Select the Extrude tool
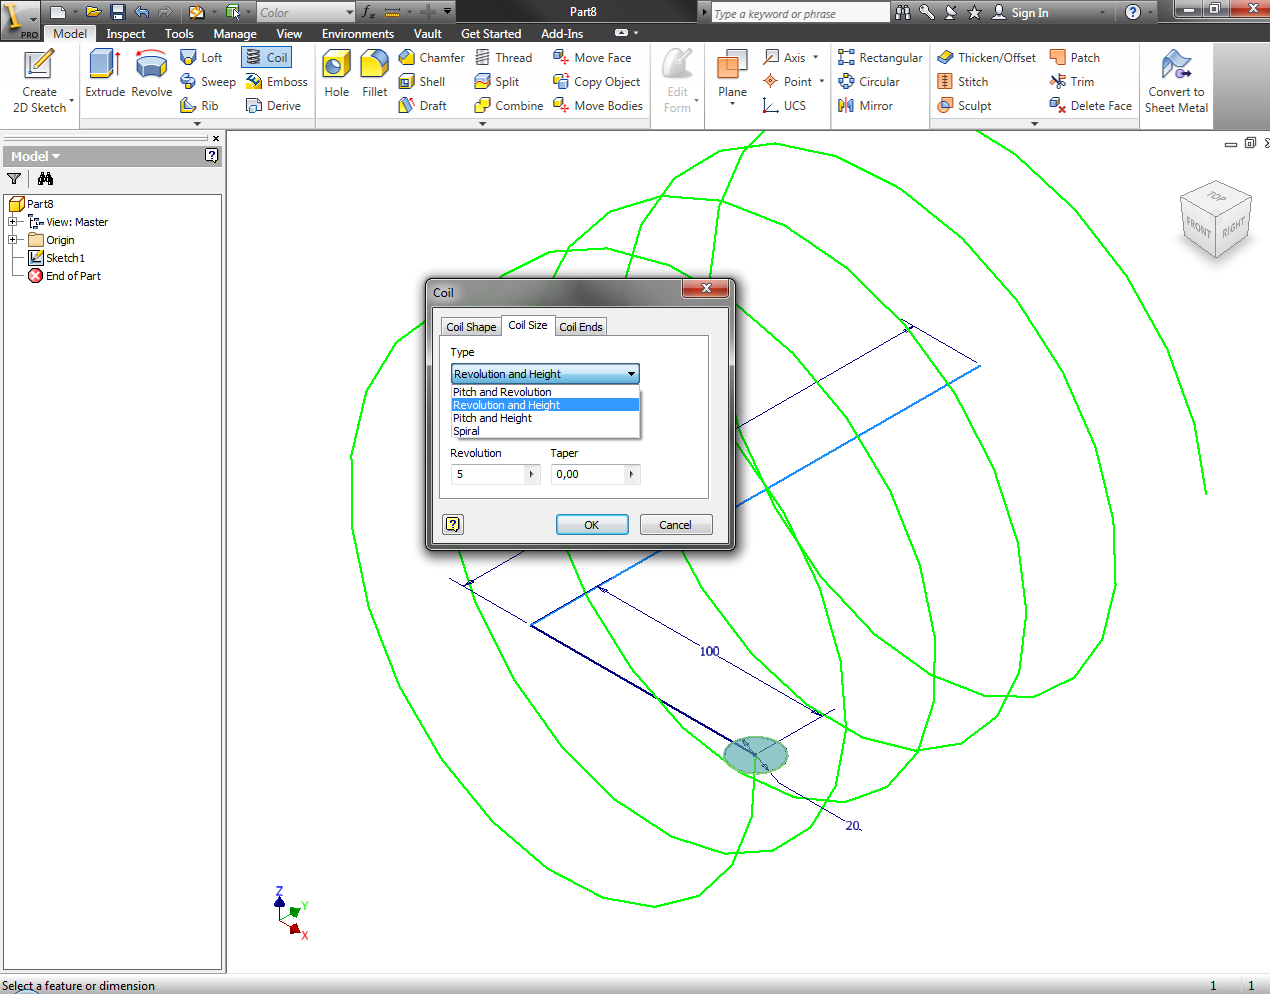This screenshot has height=994, width=1270. pos(105,74)
